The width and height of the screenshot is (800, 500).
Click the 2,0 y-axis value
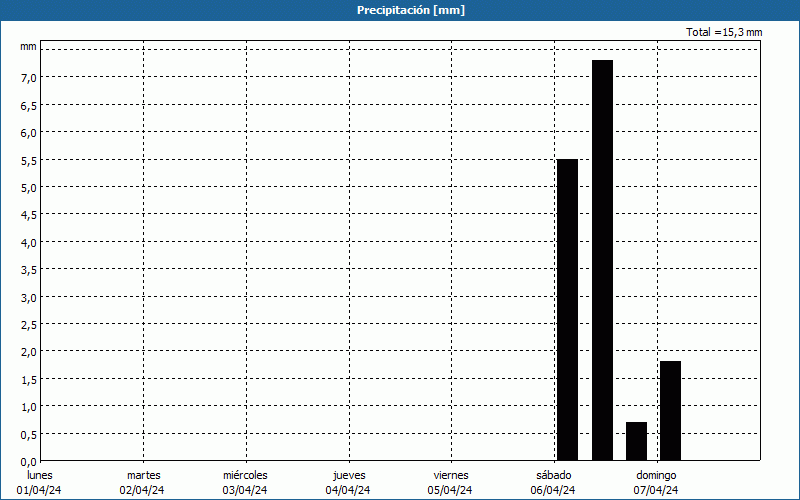point(29,352)
